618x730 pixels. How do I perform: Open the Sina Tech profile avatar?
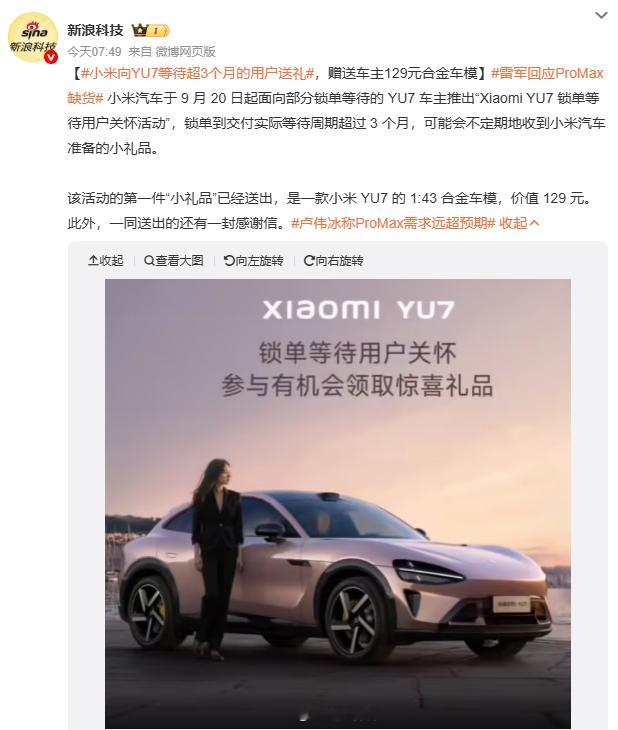pos(33,37)
